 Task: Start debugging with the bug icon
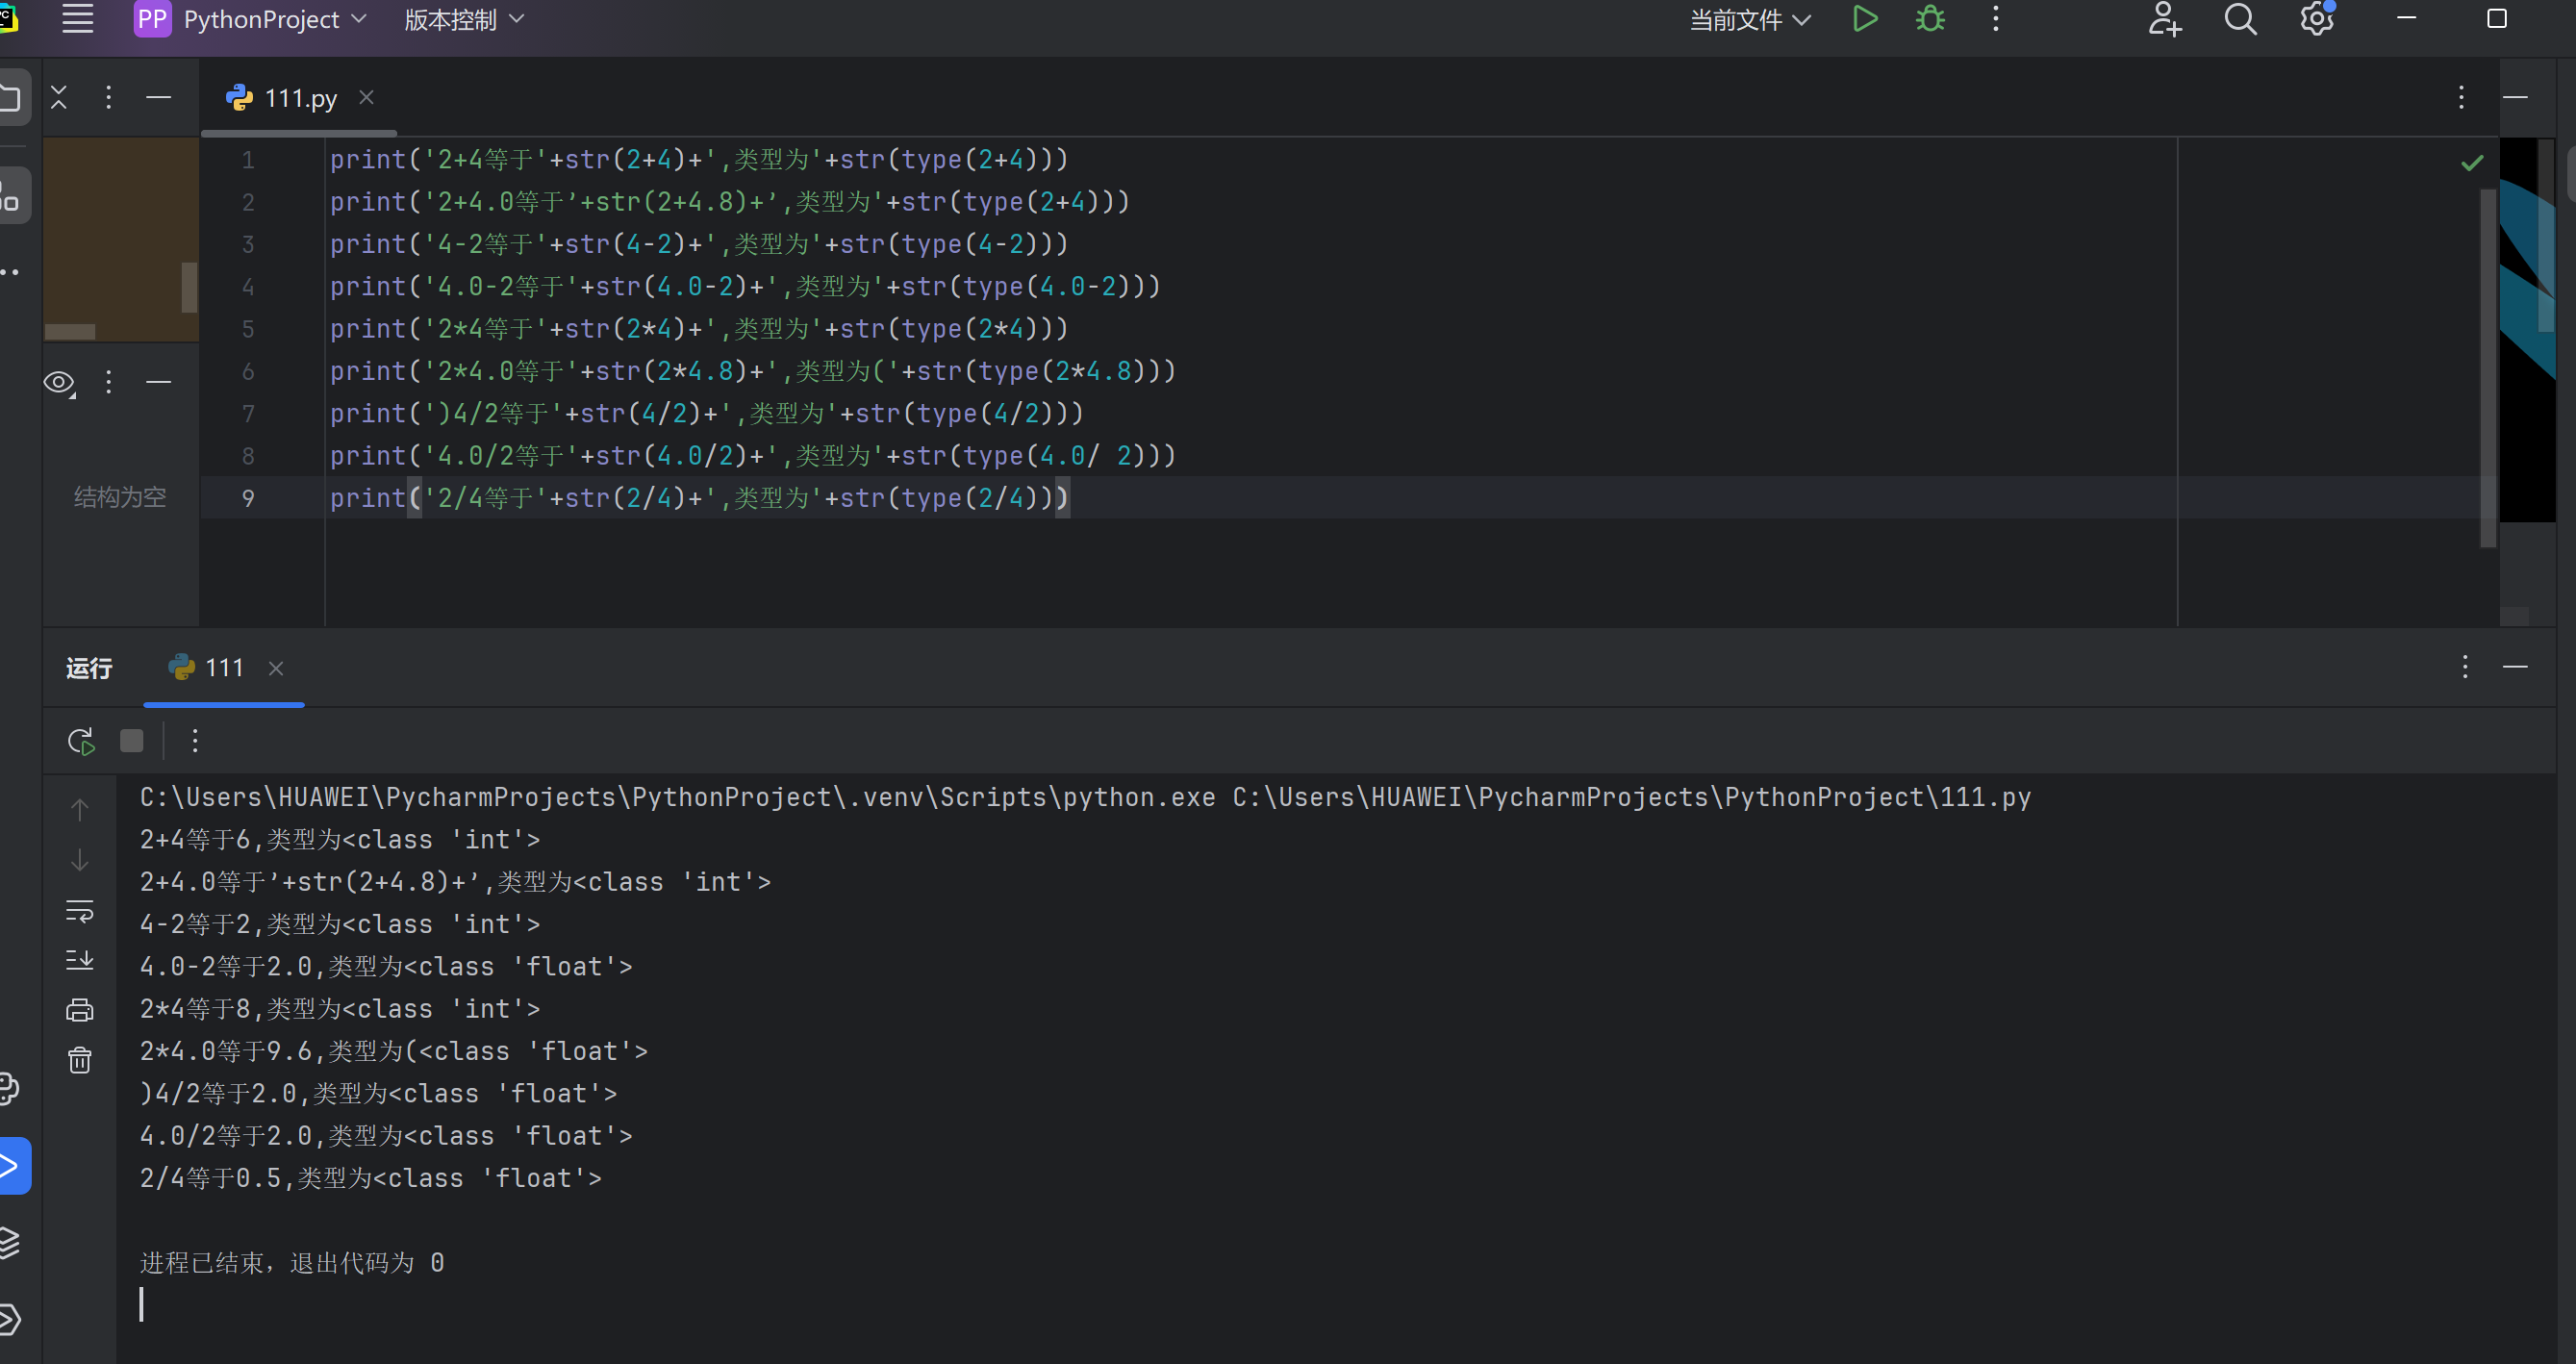pos(1930,19)
